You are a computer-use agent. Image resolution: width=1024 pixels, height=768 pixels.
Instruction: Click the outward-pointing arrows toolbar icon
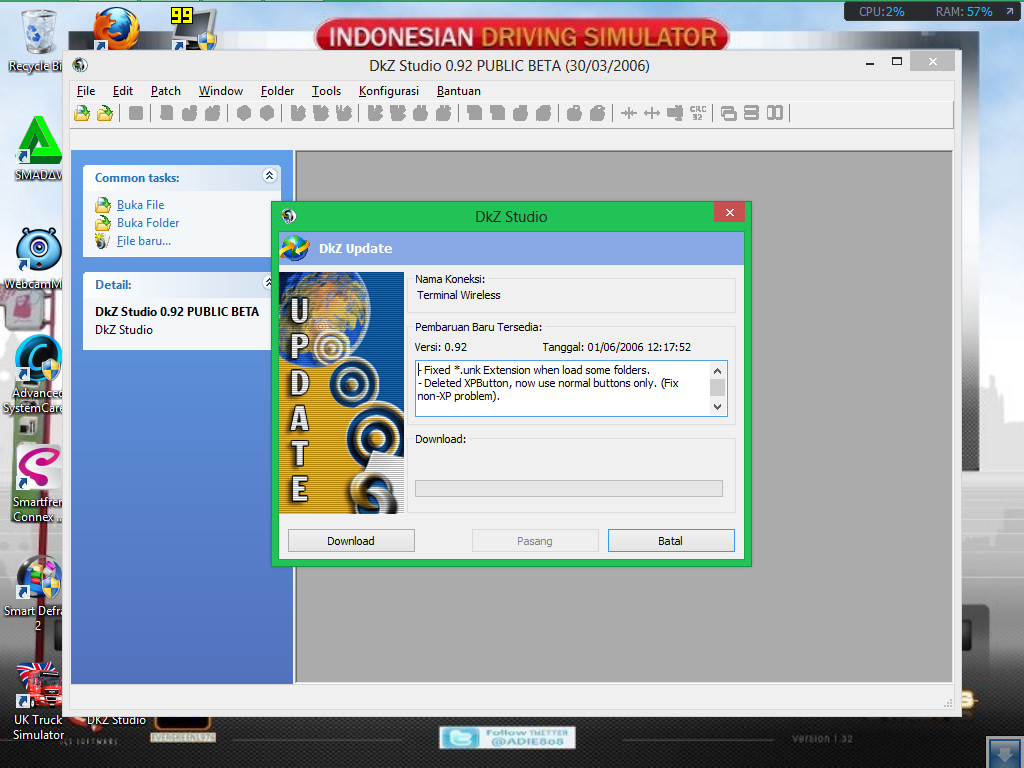pyautogui.click(x=652, y=113)
